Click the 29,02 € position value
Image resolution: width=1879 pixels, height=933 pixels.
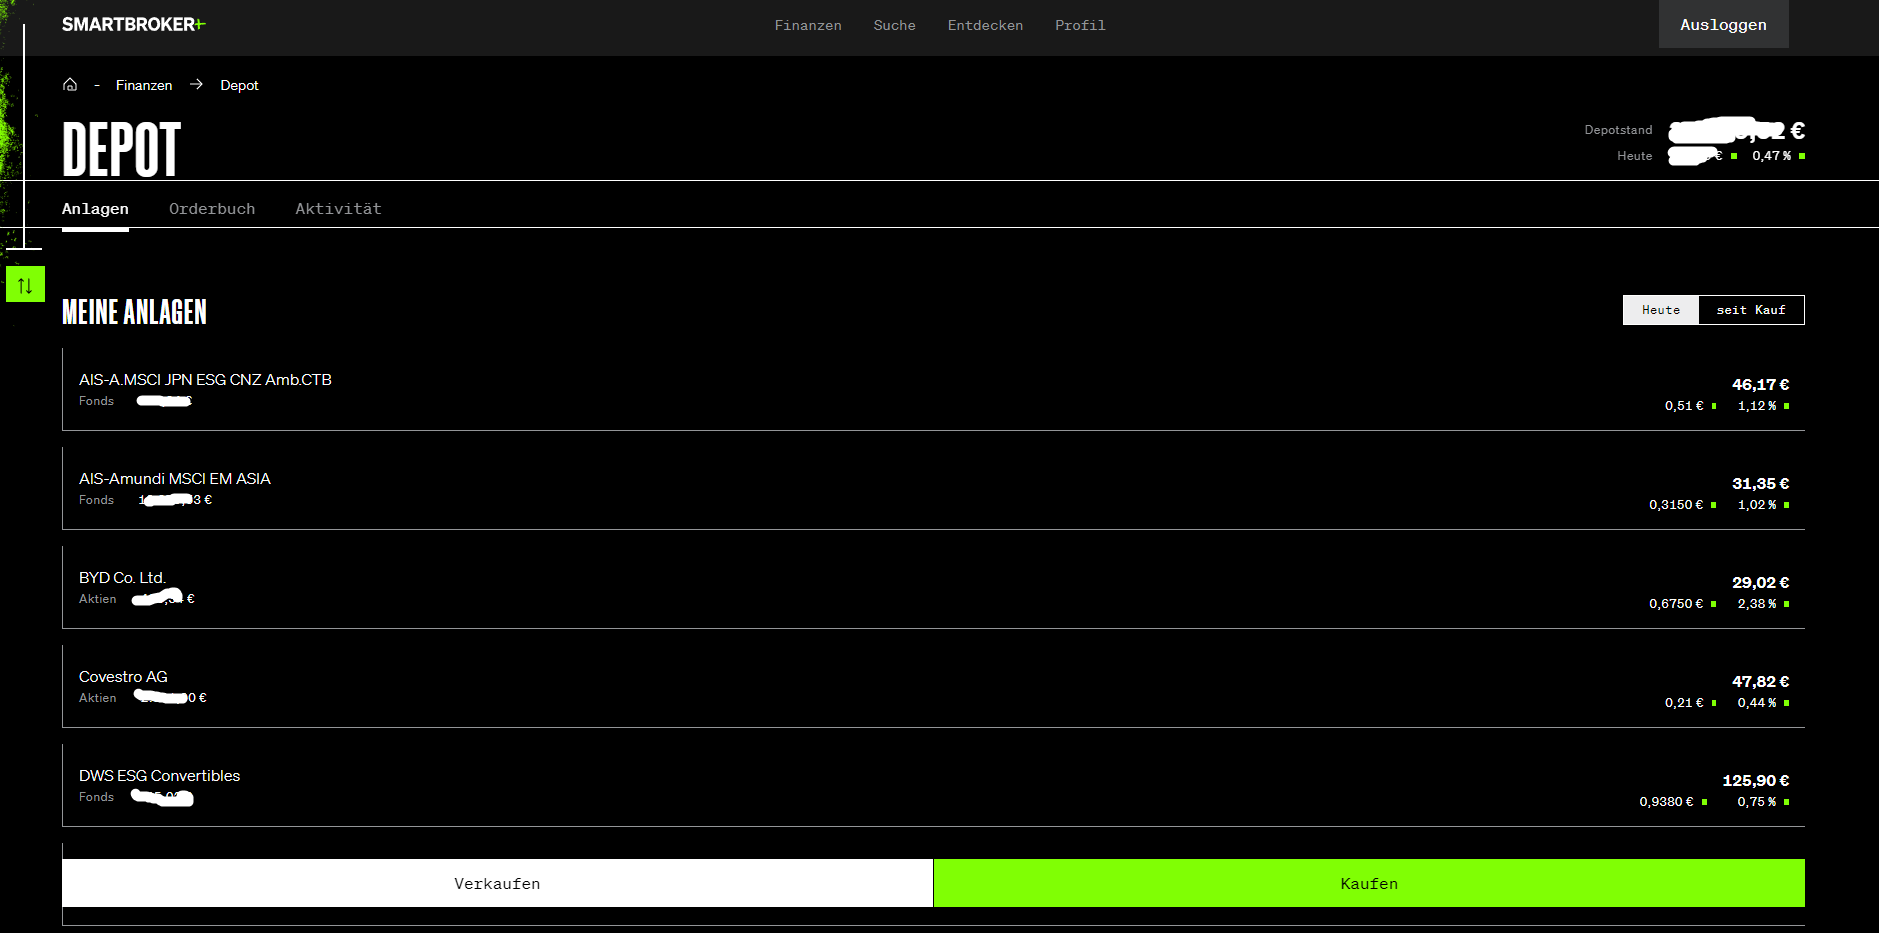[1760, 582]
